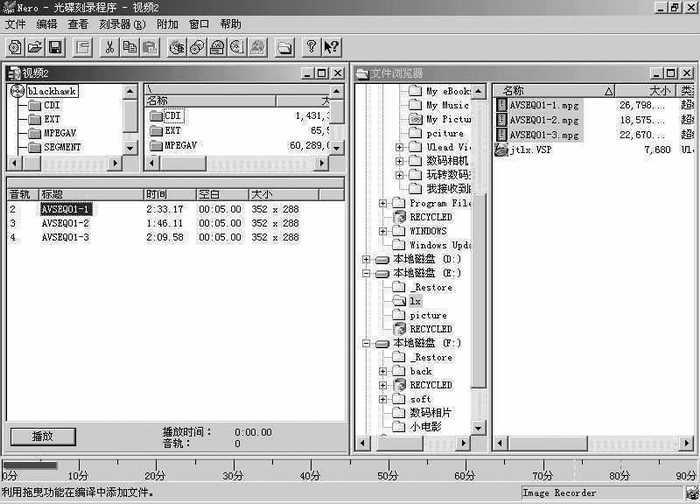Open the file browser toolbar icon

pyautogui.click(x=285, y=46)
